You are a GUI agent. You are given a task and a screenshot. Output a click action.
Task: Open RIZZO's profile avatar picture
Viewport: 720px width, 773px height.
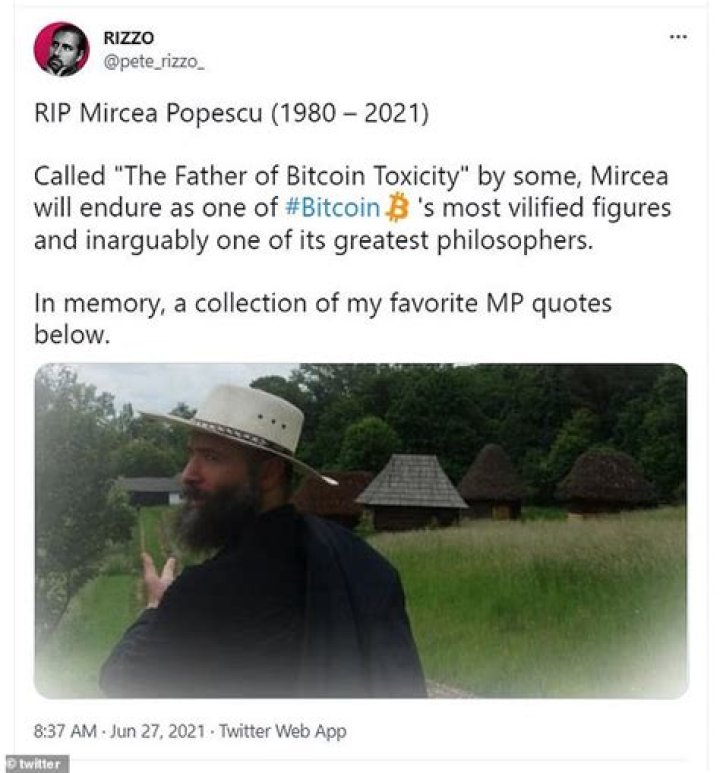tap(61, 49)
